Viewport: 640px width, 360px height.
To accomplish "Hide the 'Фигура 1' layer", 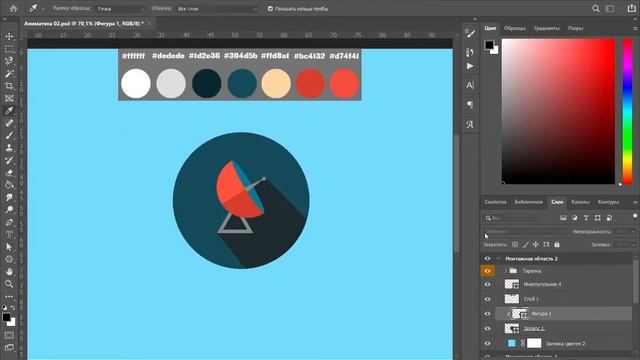I will 487,314.
